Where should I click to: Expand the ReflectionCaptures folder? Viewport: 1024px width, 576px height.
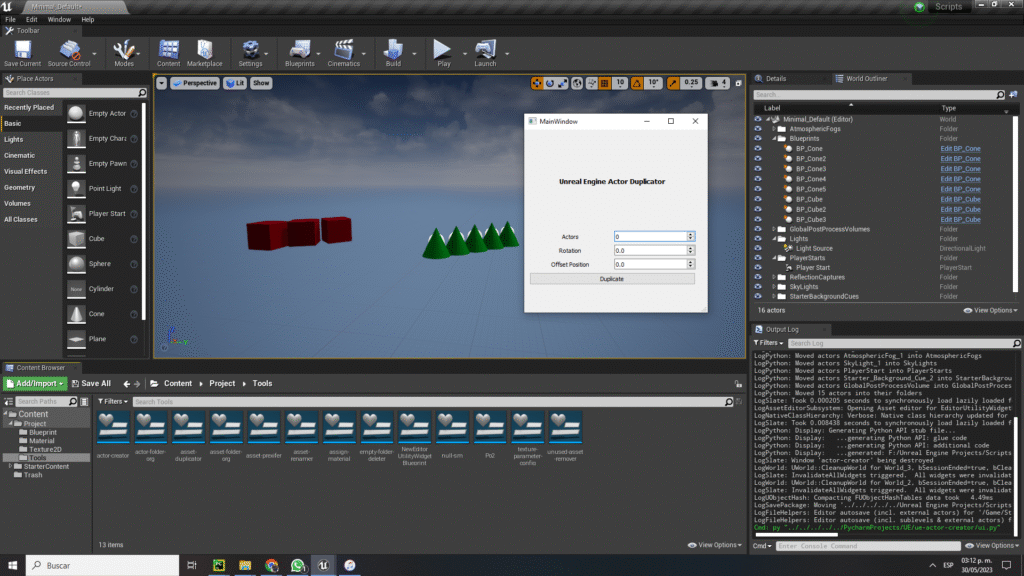(x=775, y=277)
